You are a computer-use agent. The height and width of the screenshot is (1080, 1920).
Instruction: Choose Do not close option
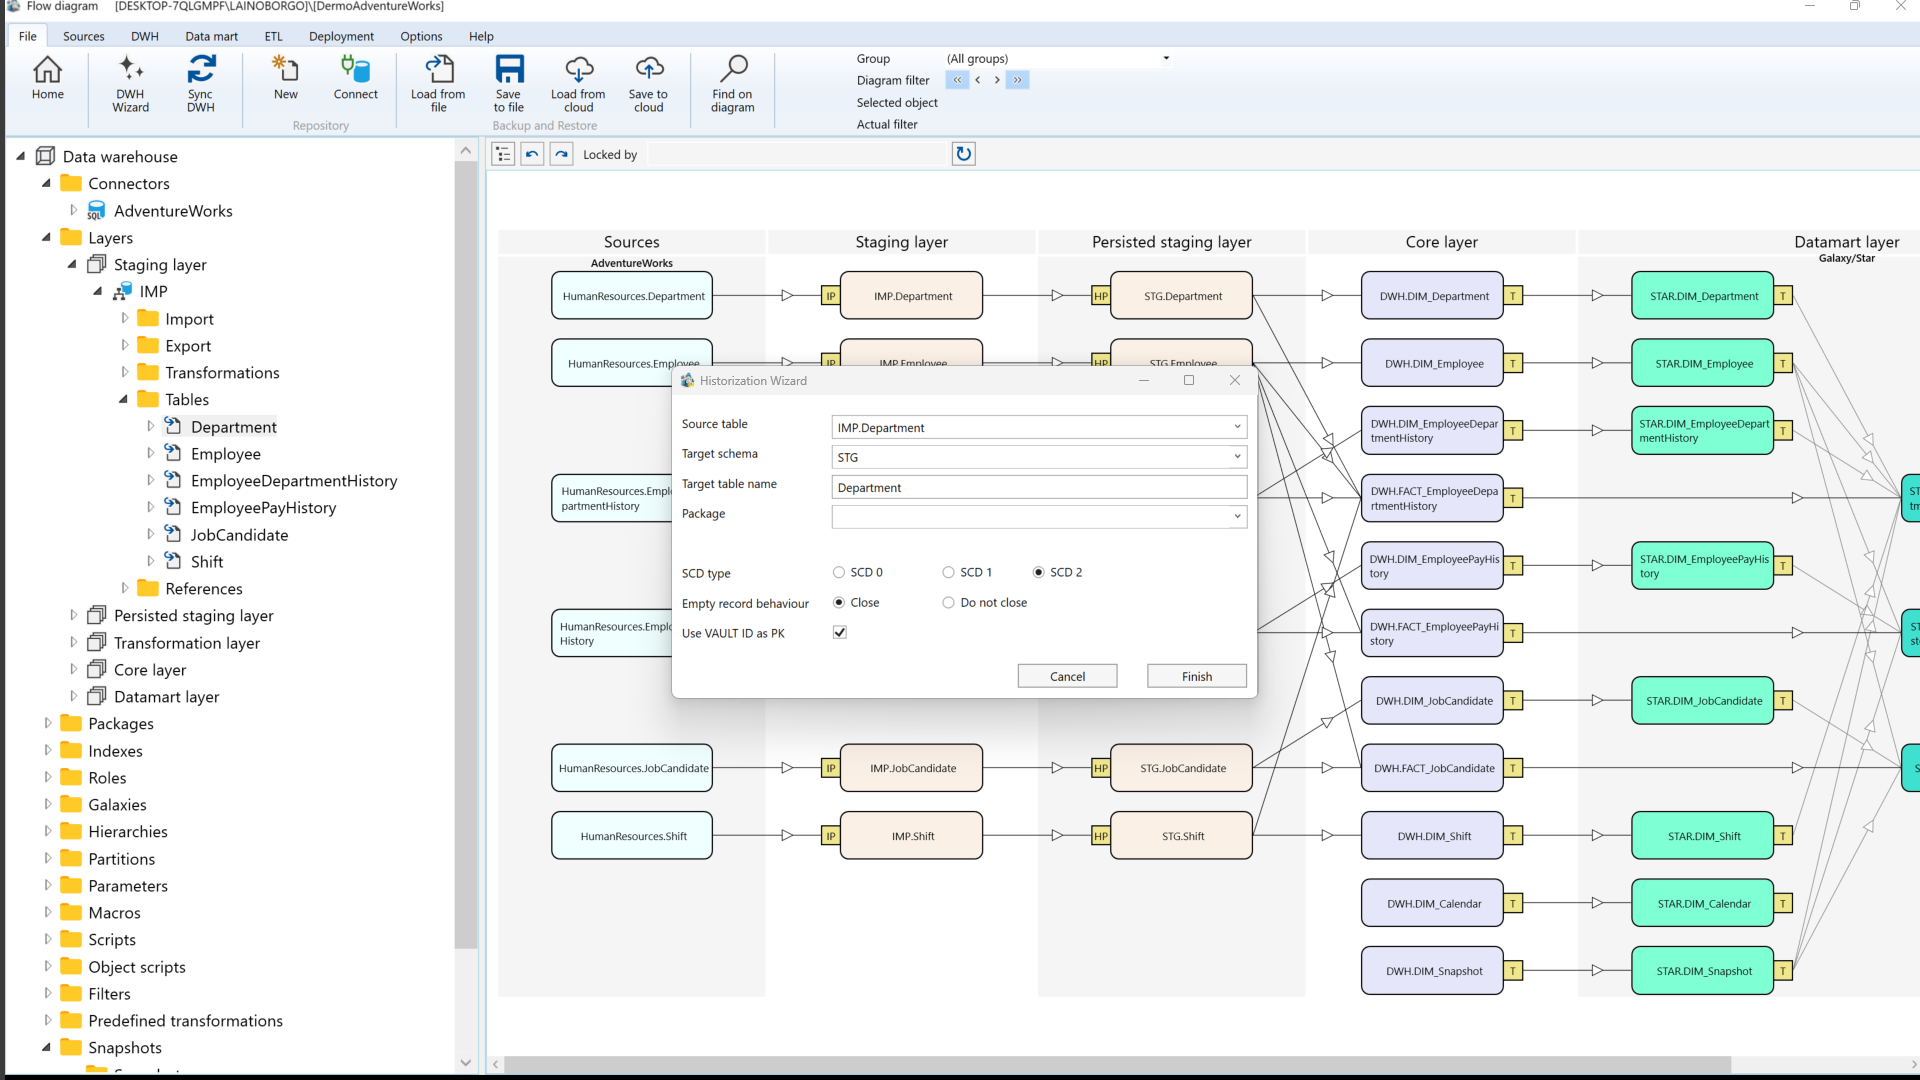point(948,603)
